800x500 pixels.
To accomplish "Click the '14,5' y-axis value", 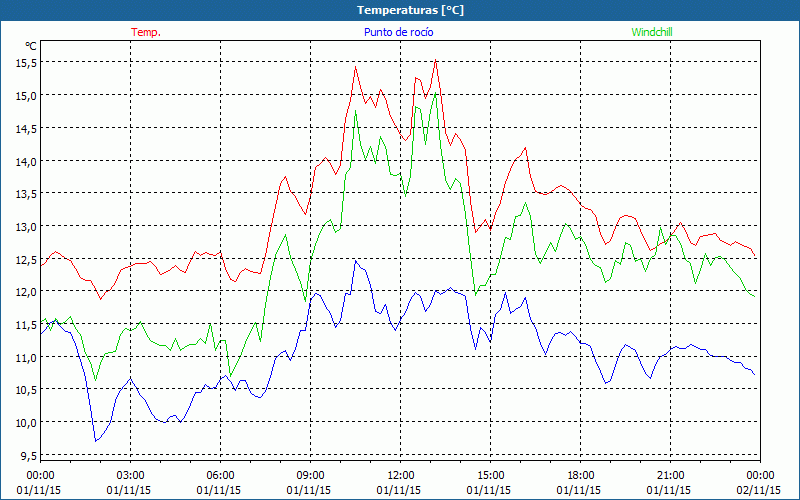I will [x=27, y=129].
